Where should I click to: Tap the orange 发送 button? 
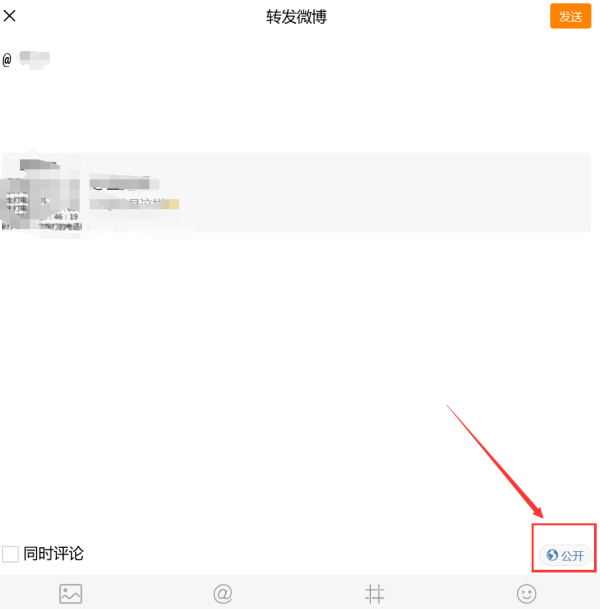coord(570,16)
